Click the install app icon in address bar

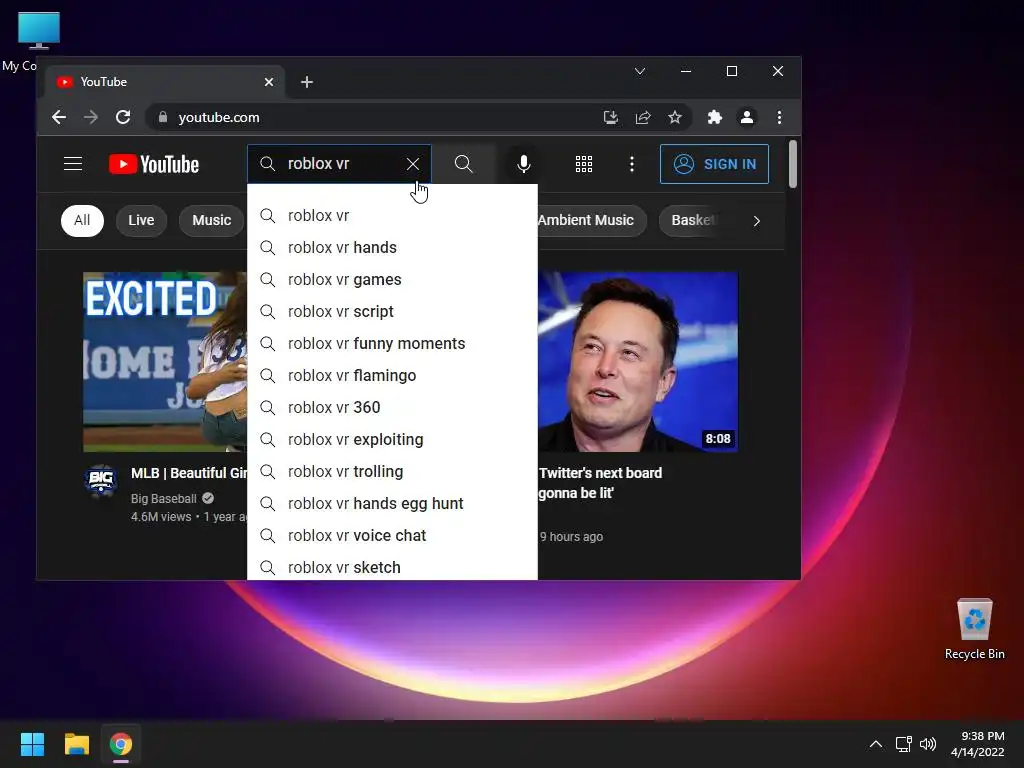(x=611, y=118)
